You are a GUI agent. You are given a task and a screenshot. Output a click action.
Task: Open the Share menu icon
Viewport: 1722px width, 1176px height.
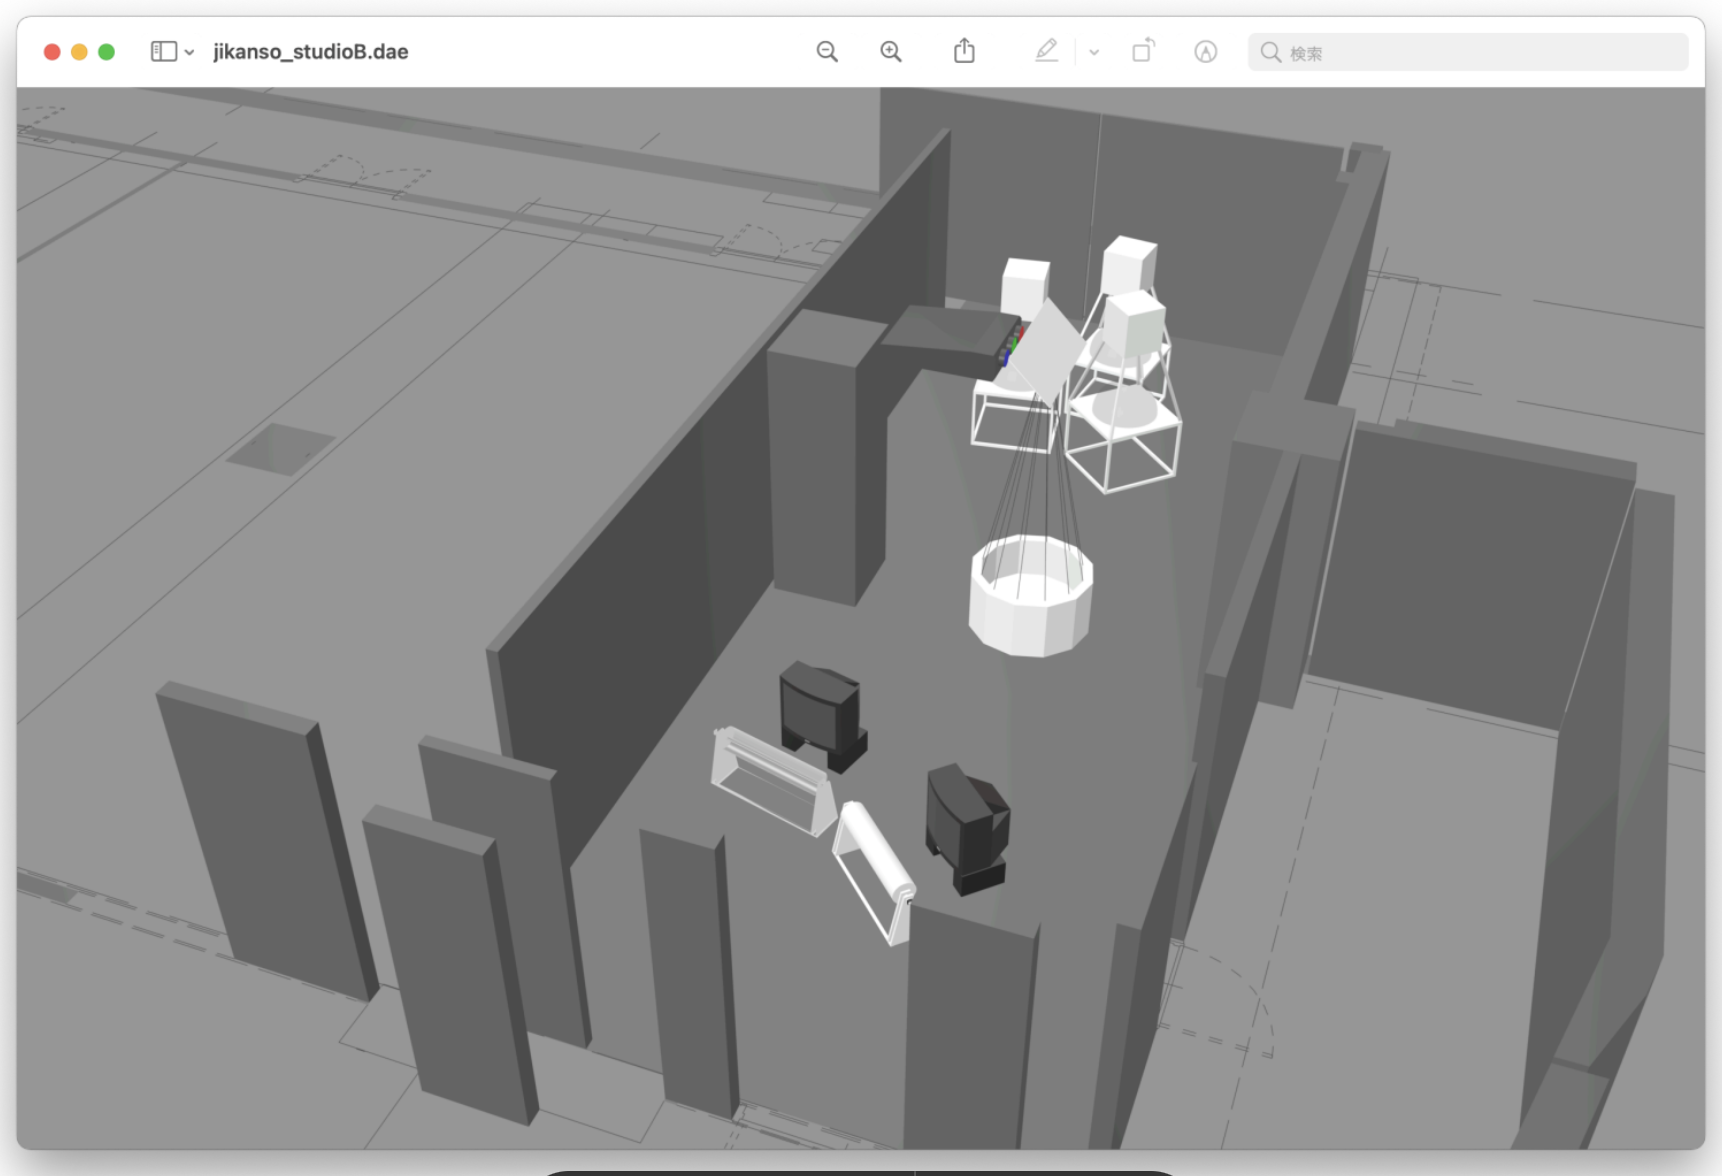coord(964,51)
